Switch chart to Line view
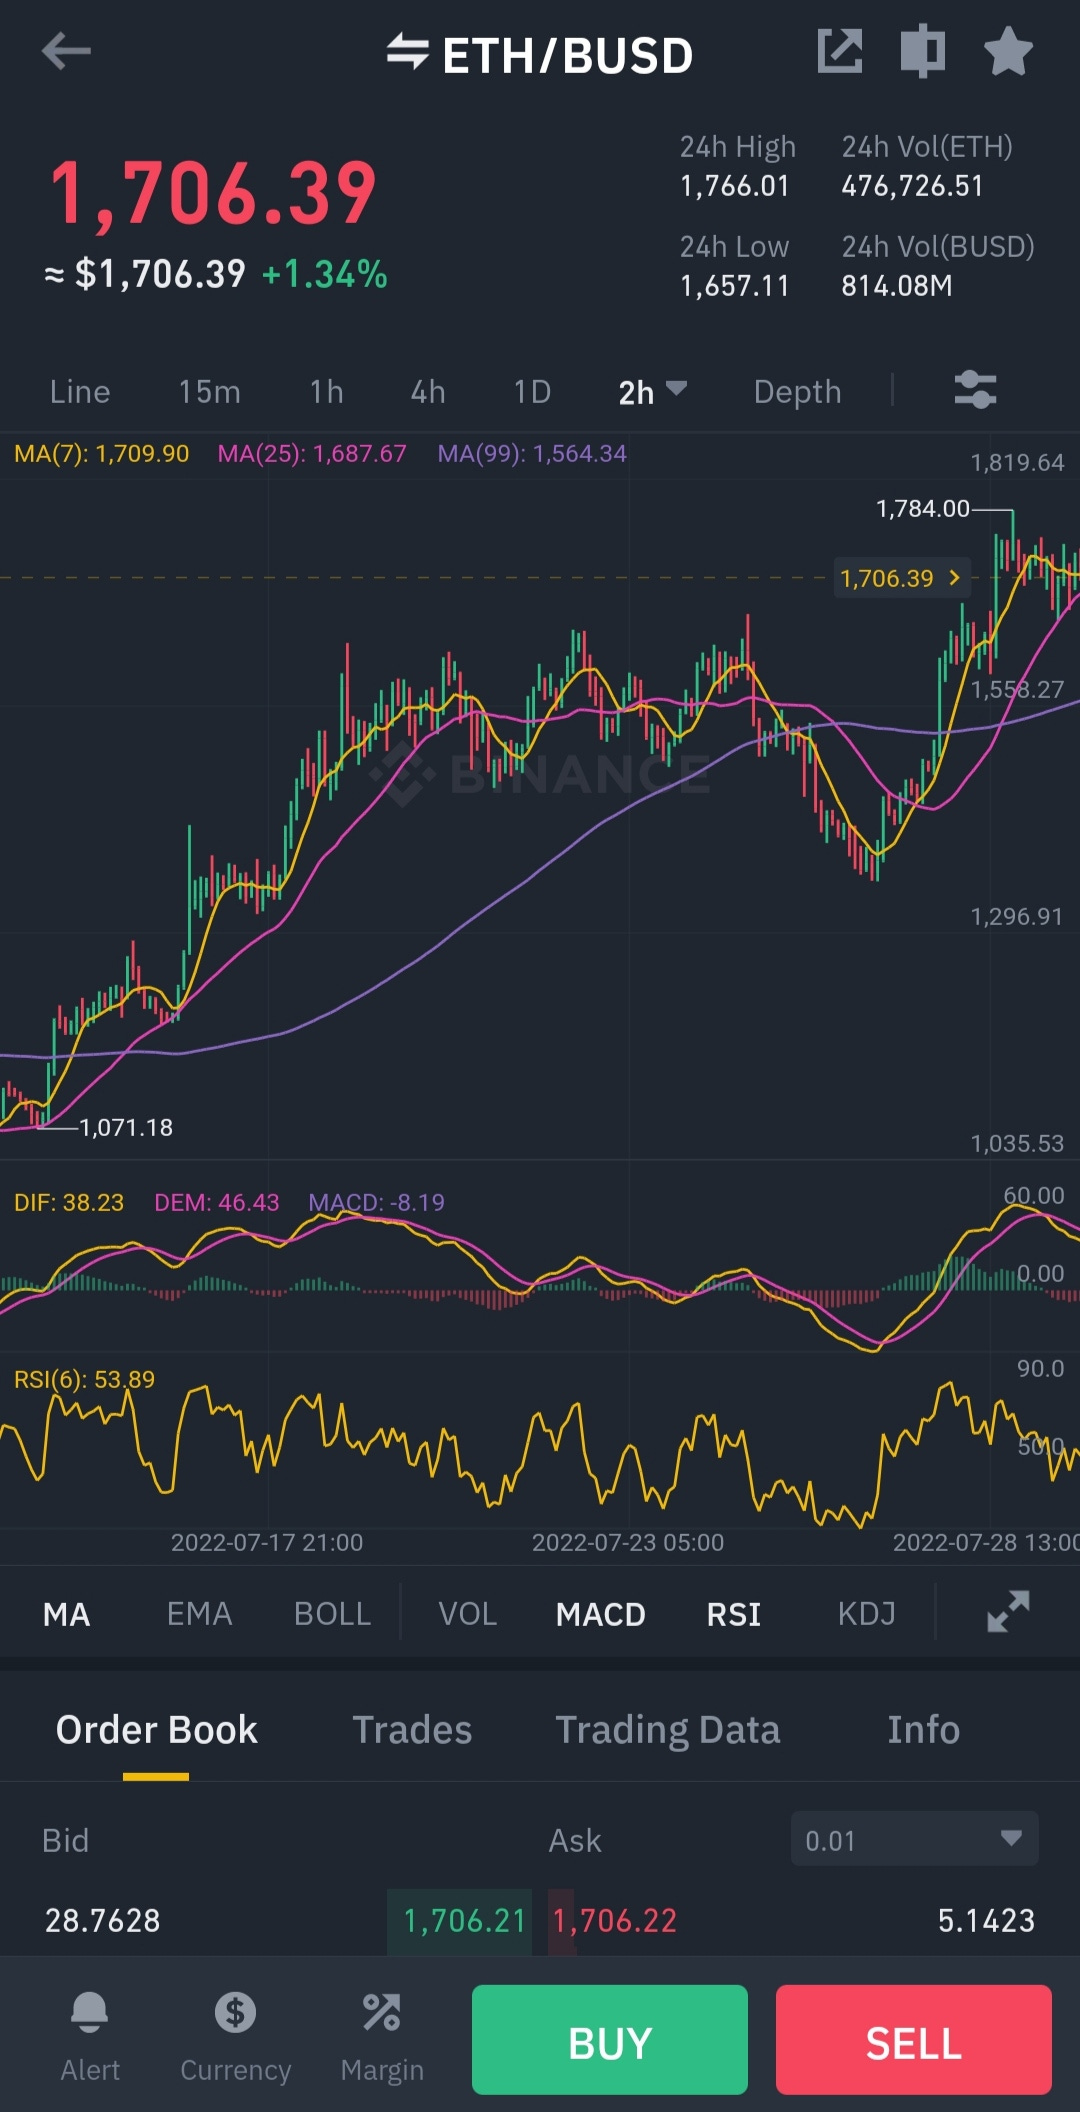The width and height of the screenshot is (1080, 2112). coord(80,392)
